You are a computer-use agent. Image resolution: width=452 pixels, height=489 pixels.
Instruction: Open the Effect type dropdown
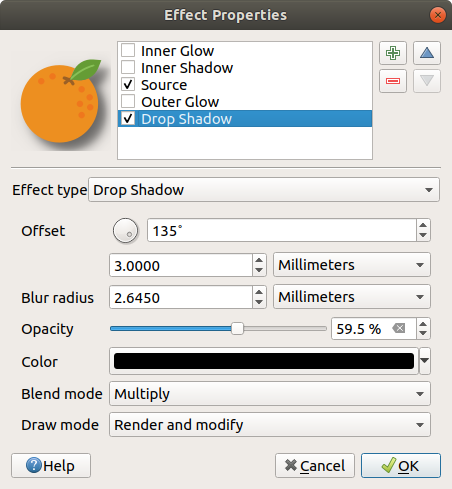click(264, 190)
